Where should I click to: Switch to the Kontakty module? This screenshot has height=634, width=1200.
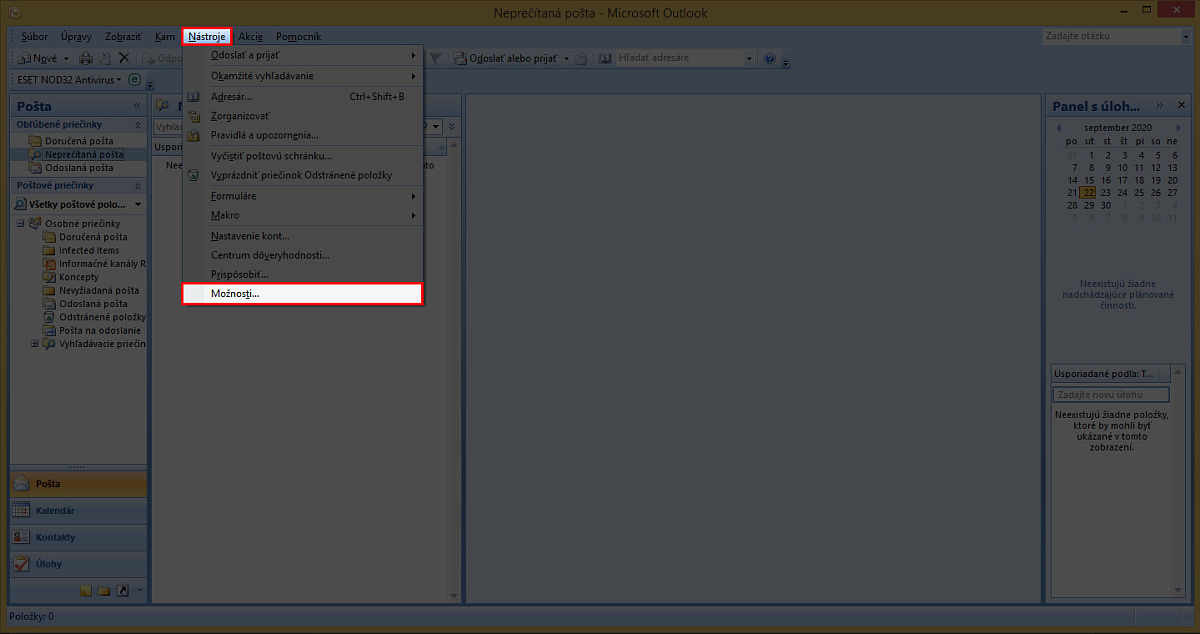(78, 537)
